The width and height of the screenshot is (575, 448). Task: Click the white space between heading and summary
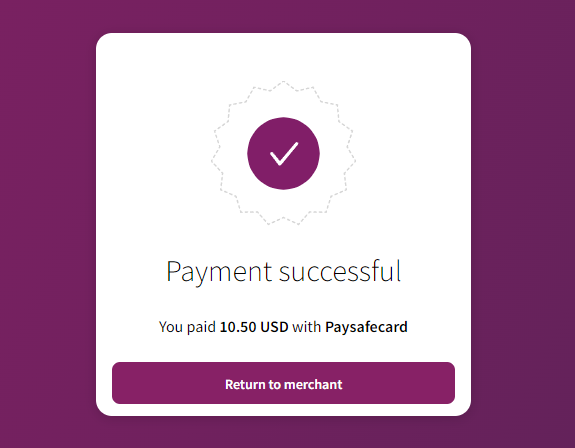pyautogui.click(x=283, y=304)
